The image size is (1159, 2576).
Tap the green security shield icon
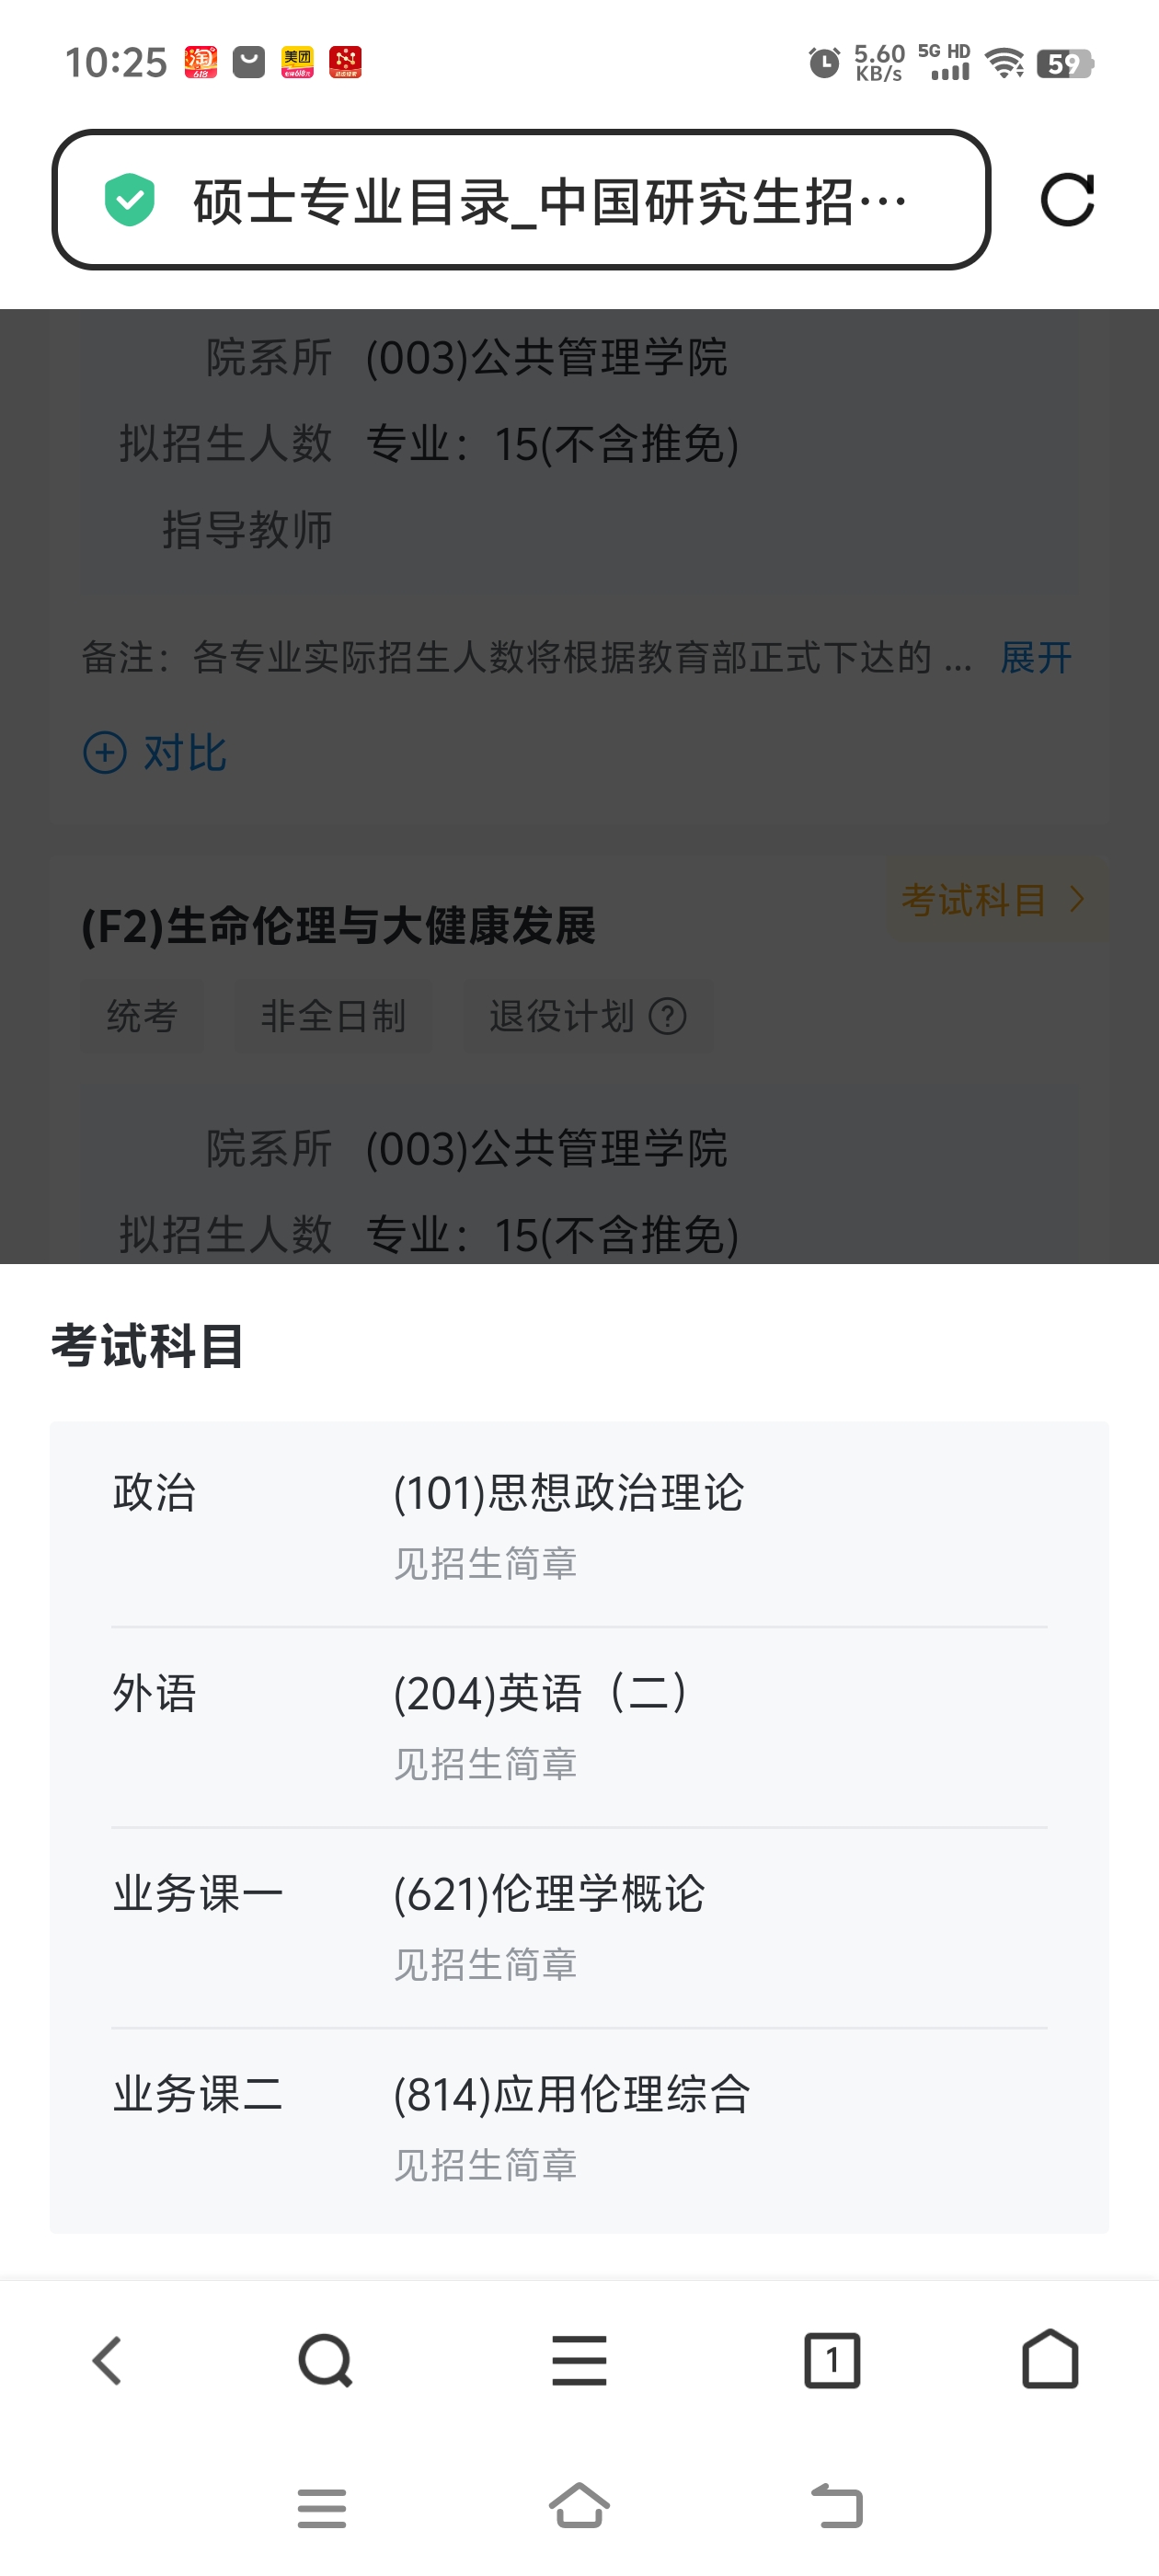pyautogui.click(x=130, y=200)
